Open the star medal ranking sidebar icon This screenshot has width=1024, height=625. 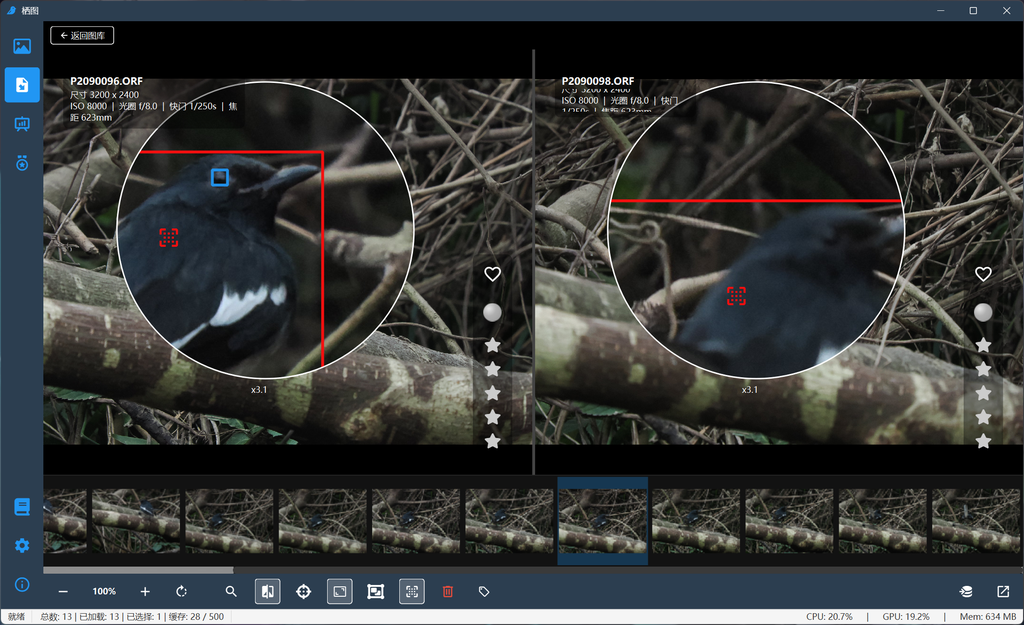(x=22, y=163)
